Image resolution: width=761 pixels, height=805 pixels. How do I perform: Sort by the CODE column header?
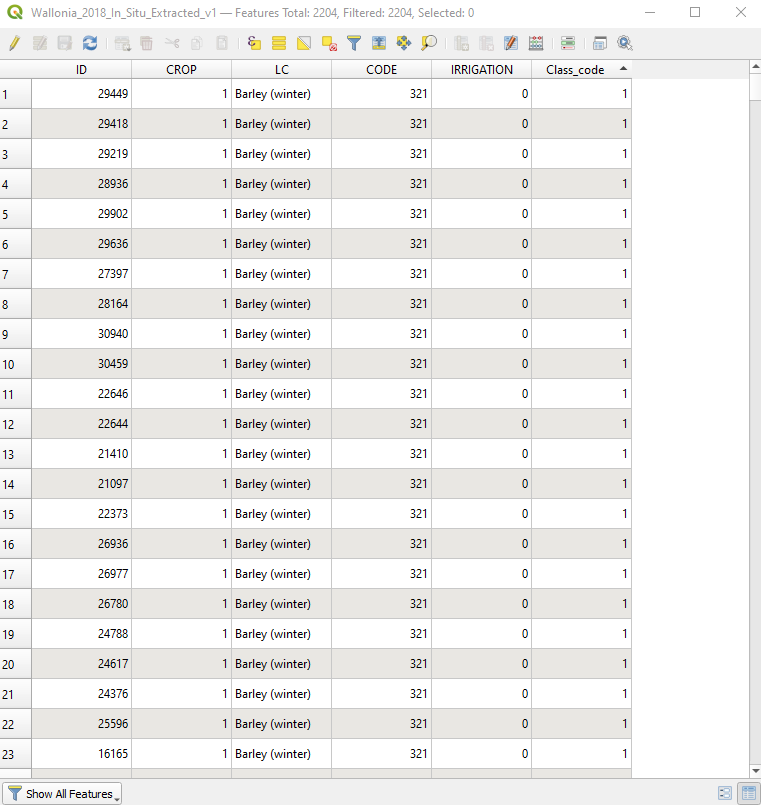pos(382,70)
